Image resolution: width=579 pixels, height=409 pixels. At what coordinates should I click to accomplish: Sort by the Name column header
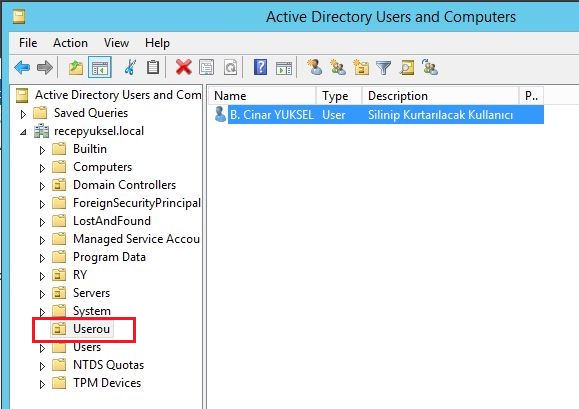(261, 96)
